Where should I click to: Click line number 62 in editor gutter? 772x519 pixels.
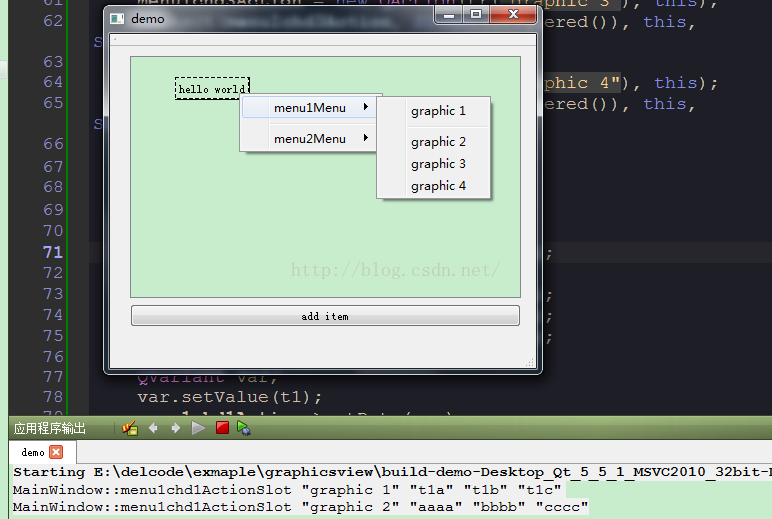pos(53,21)
